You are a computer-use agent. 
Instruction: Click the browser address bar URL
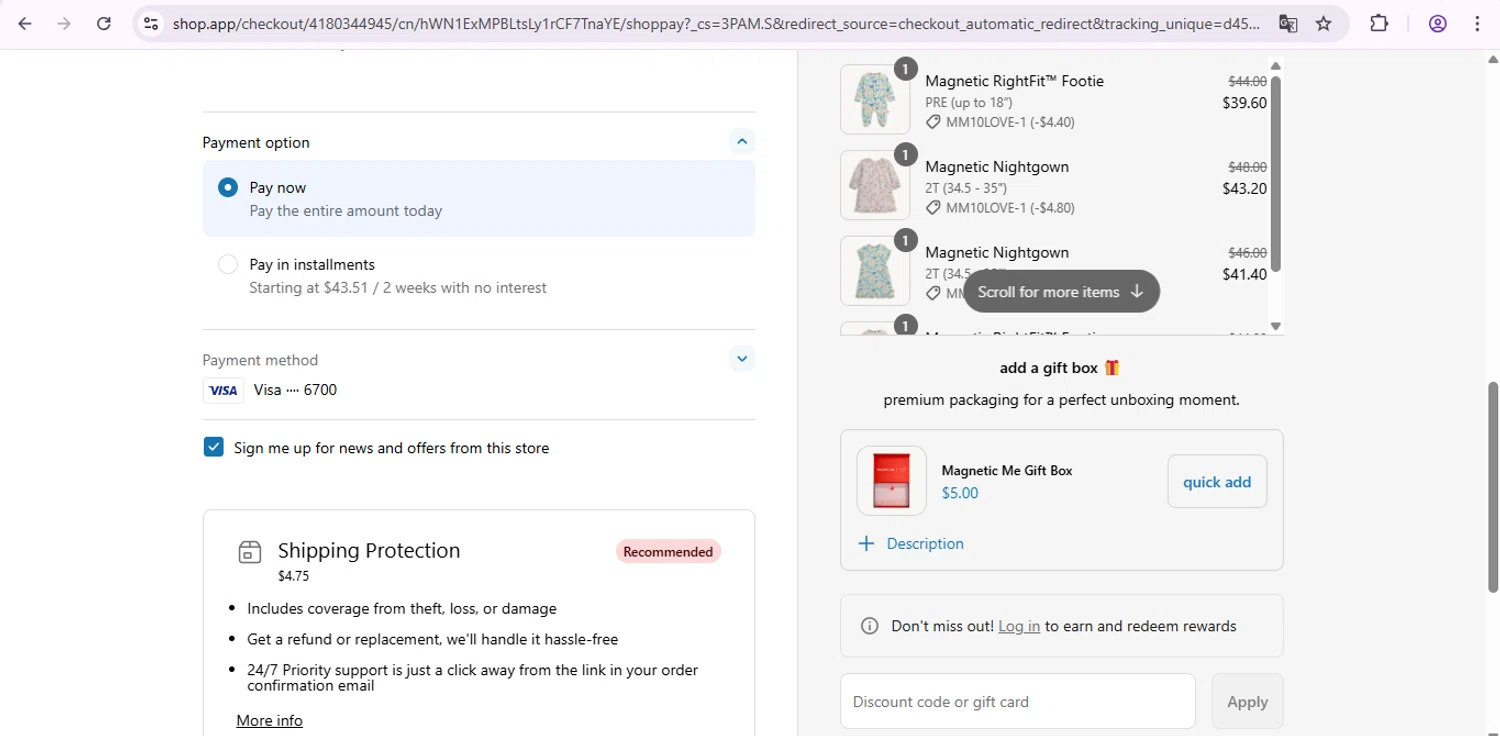pos(715,24)
